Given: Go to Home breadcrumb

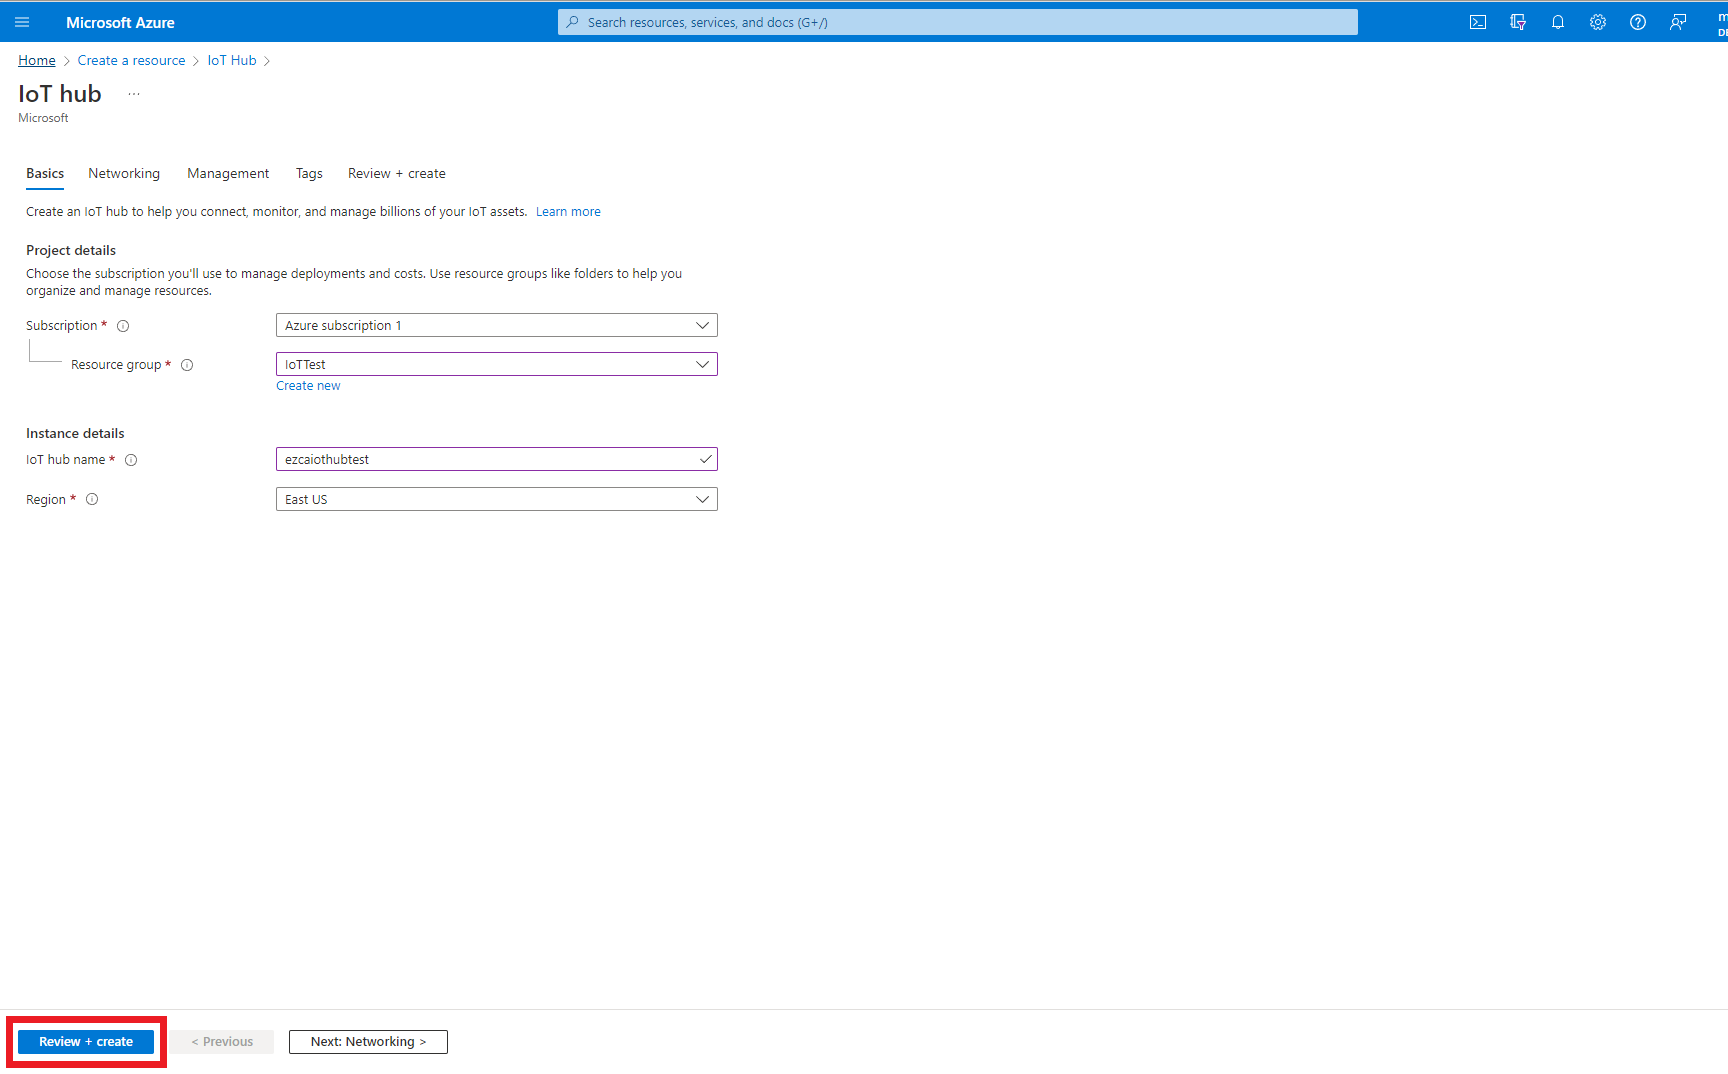Looking at the screenshot, I should 37,60.
